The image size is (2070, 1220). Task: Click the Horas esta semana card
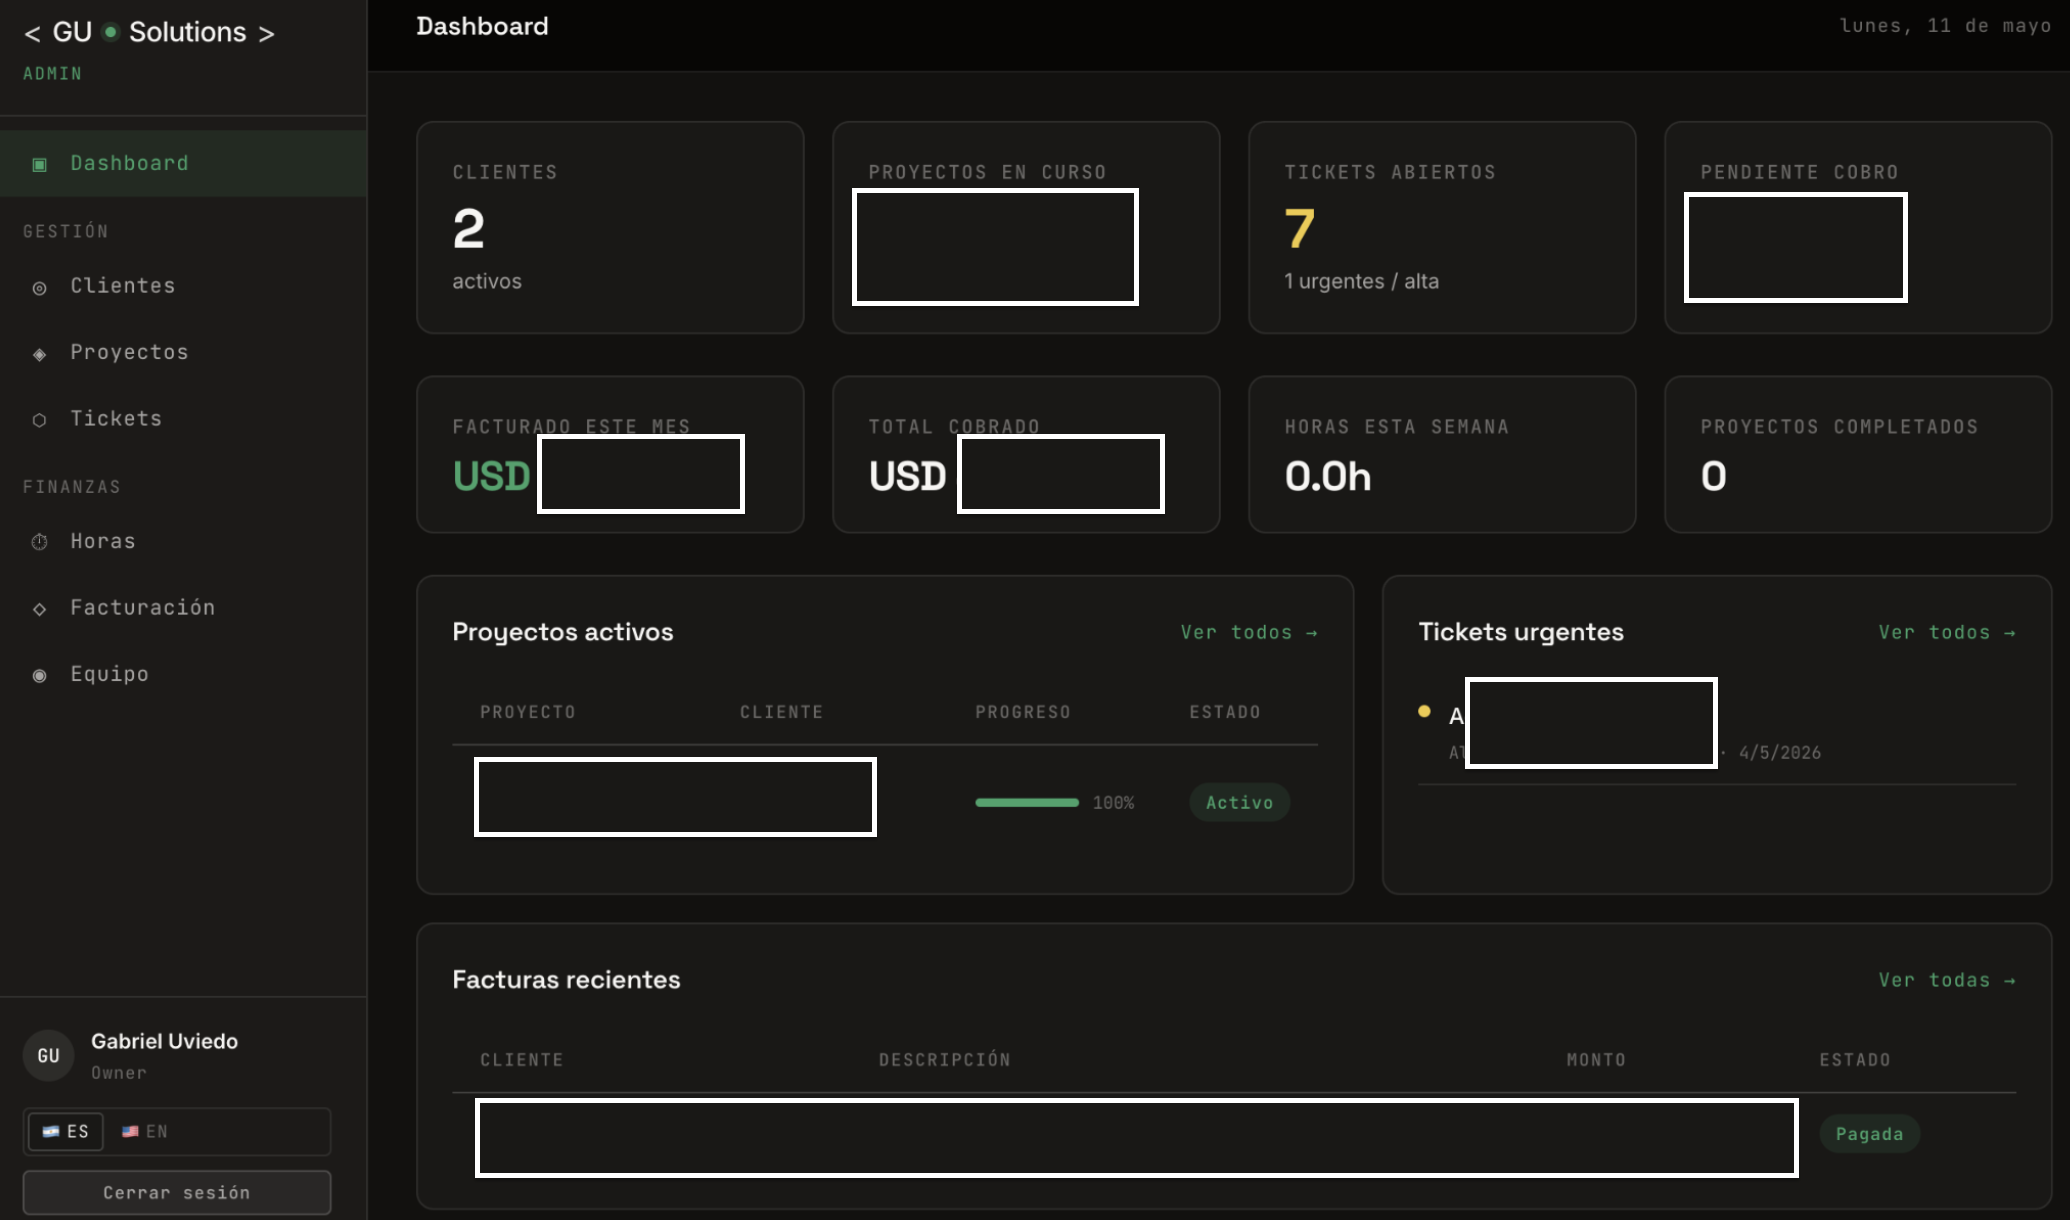pos(1442,454)
